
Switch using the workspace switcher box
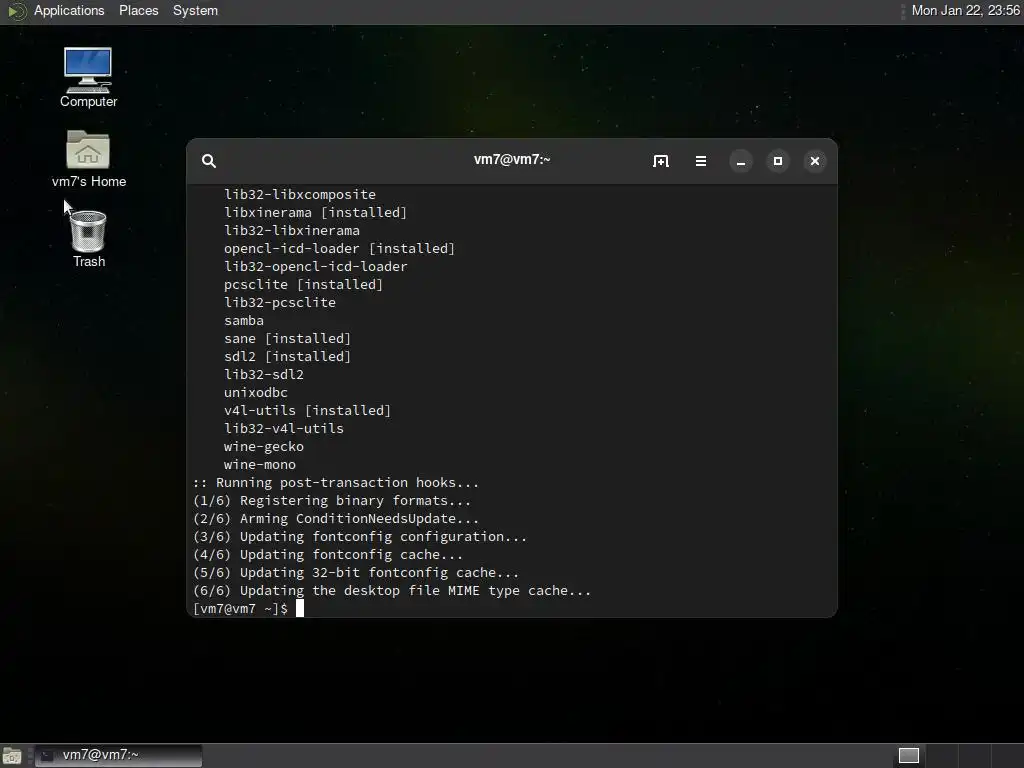click(908, 756)
